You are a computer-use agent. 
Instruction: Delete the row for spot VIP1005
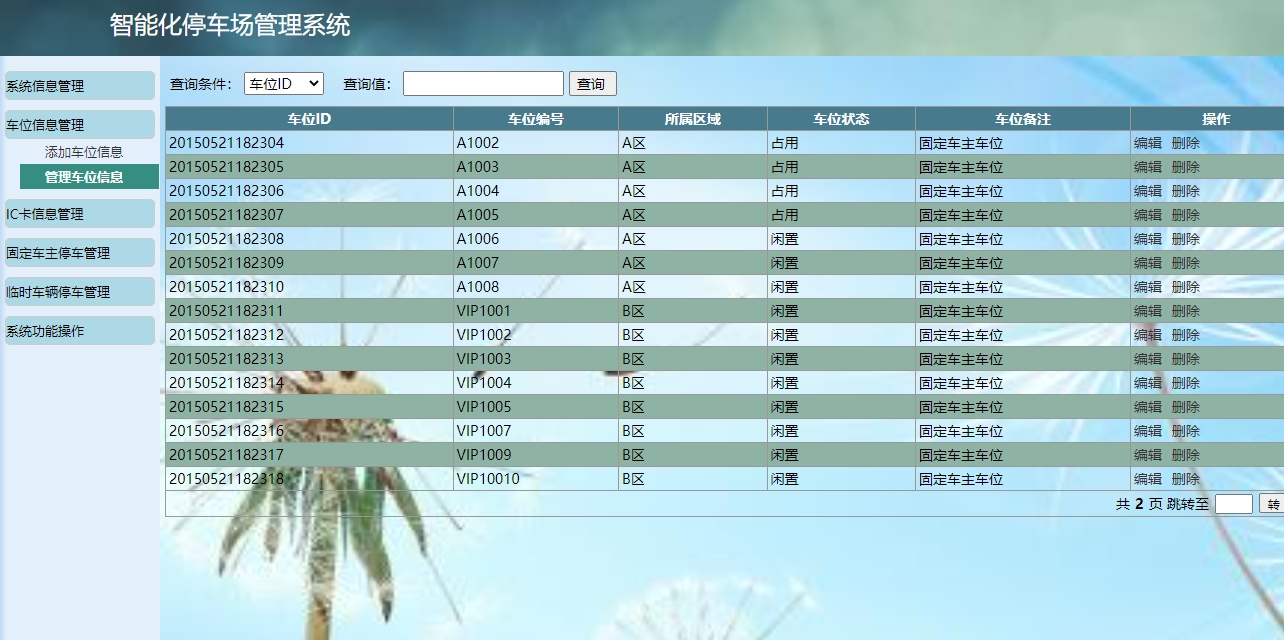pos(1185,407)
